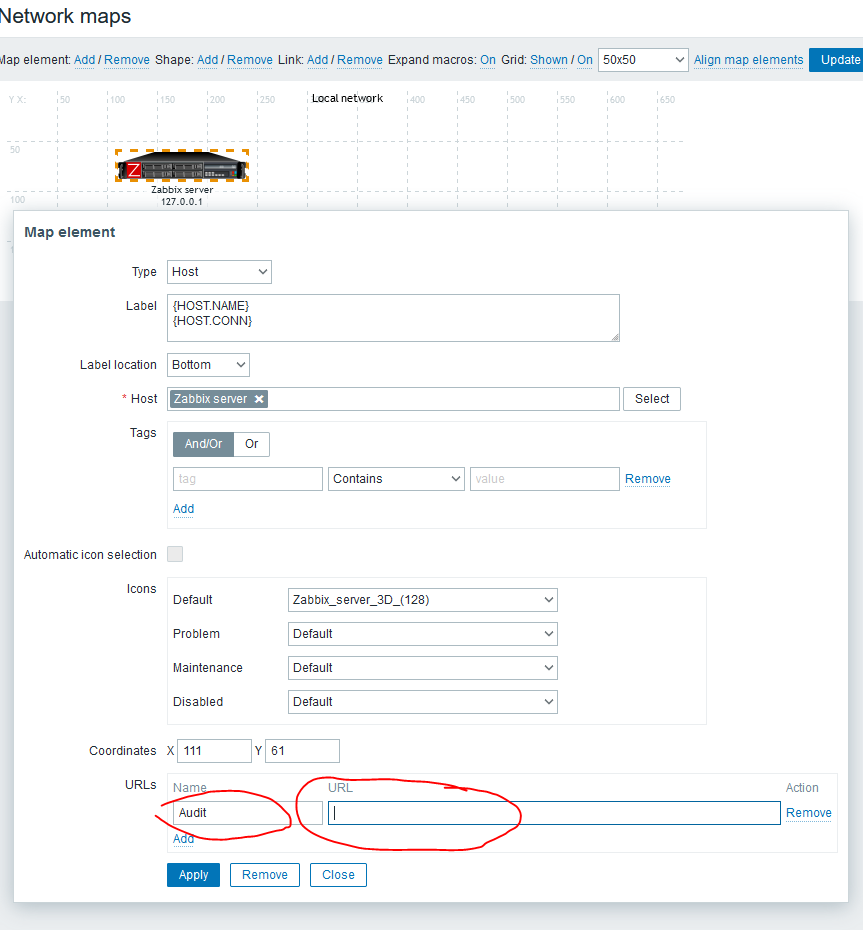Click the tag value input field
This screenshot has width=863, height=930.
(544, 479)
